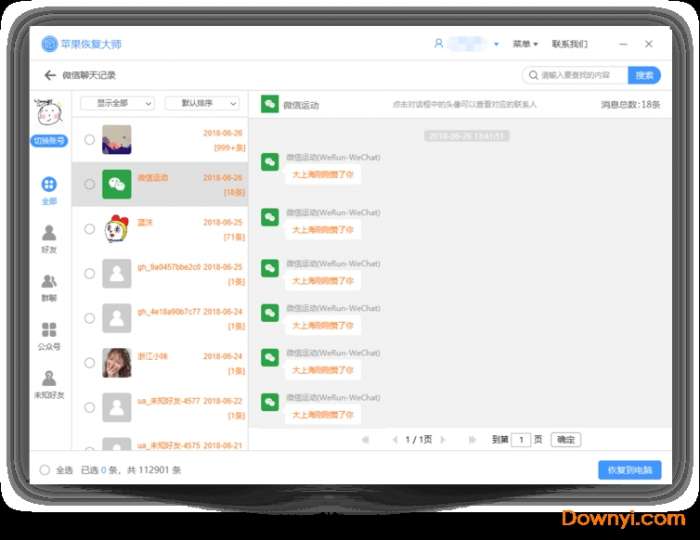The height and width of the screenshot is (540, 700).
Task: Click gray avatar of gh_4e18a90b7c77
Action: click(117, 318)
